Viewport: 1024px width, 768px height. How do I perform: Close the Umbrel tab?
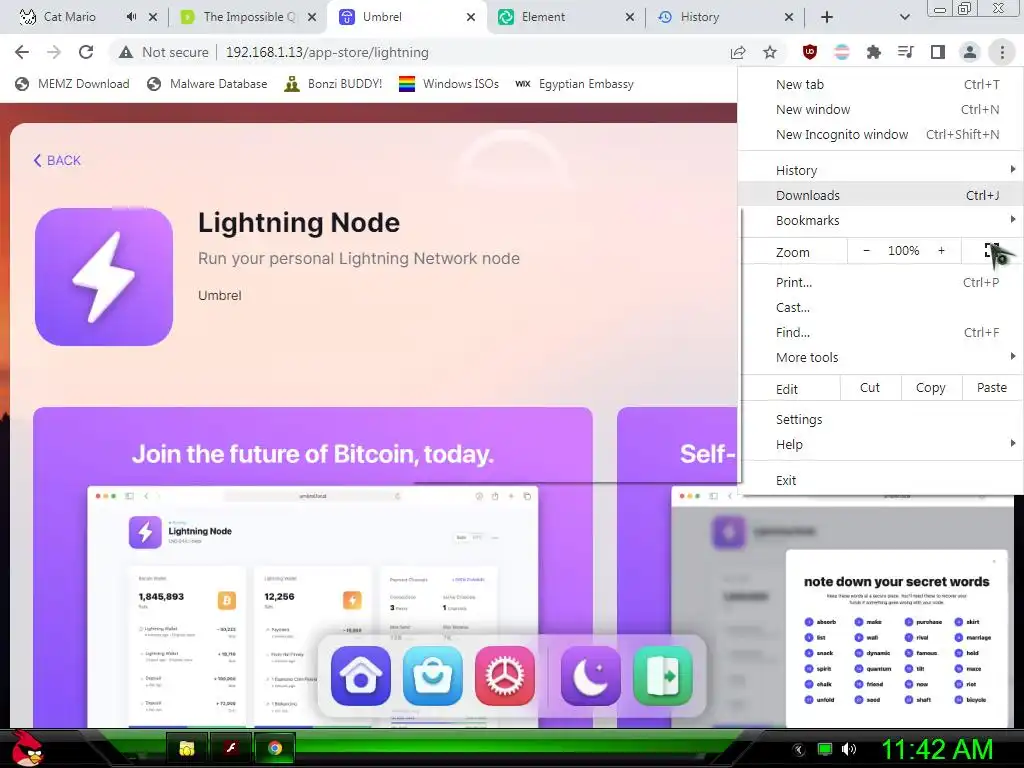pyautogui.click(x=471, y=17)
